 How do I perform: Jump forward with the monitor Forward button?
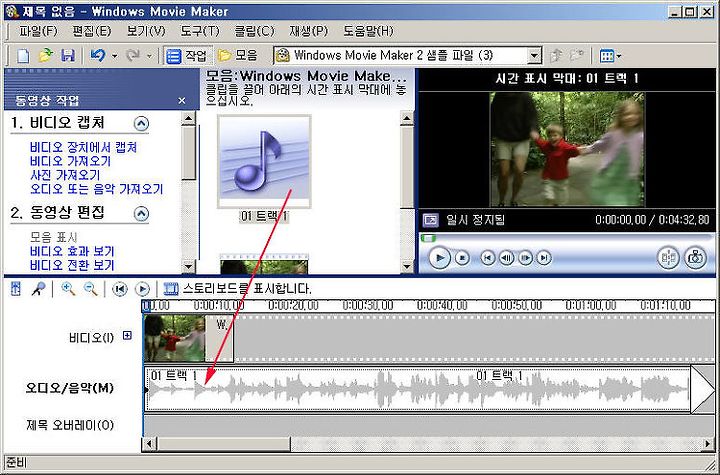tap(544, 258)
